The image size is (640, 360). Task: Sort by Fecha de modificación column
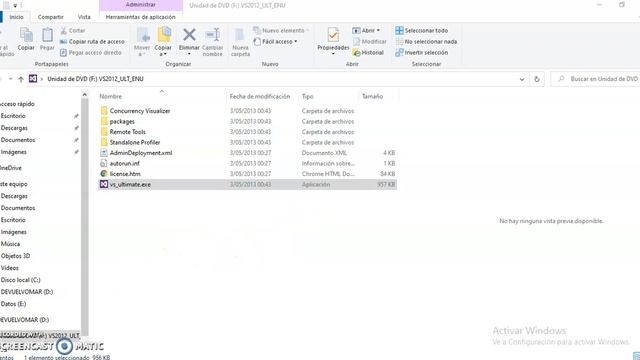260,96
